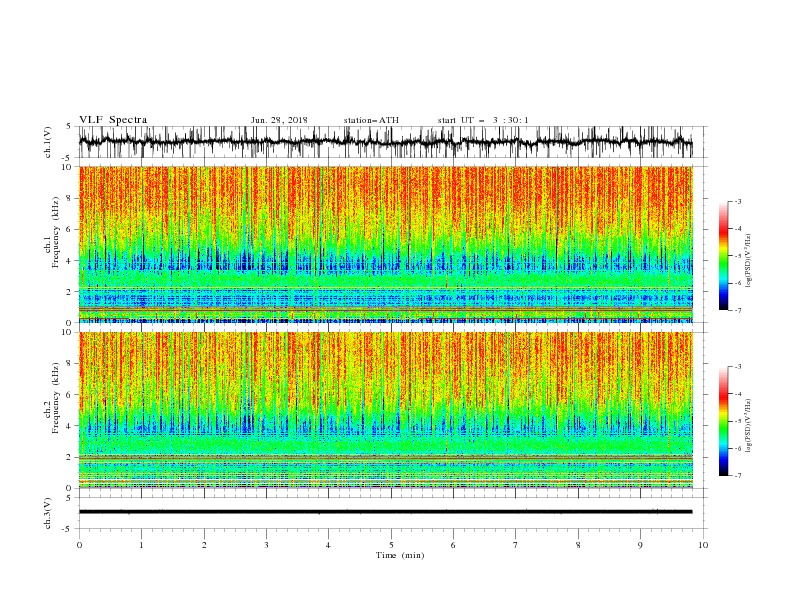The width and height of the screenshot is (792, 612).
Task: Click the ch.3(V) axis label
Action: click(48, 513)
